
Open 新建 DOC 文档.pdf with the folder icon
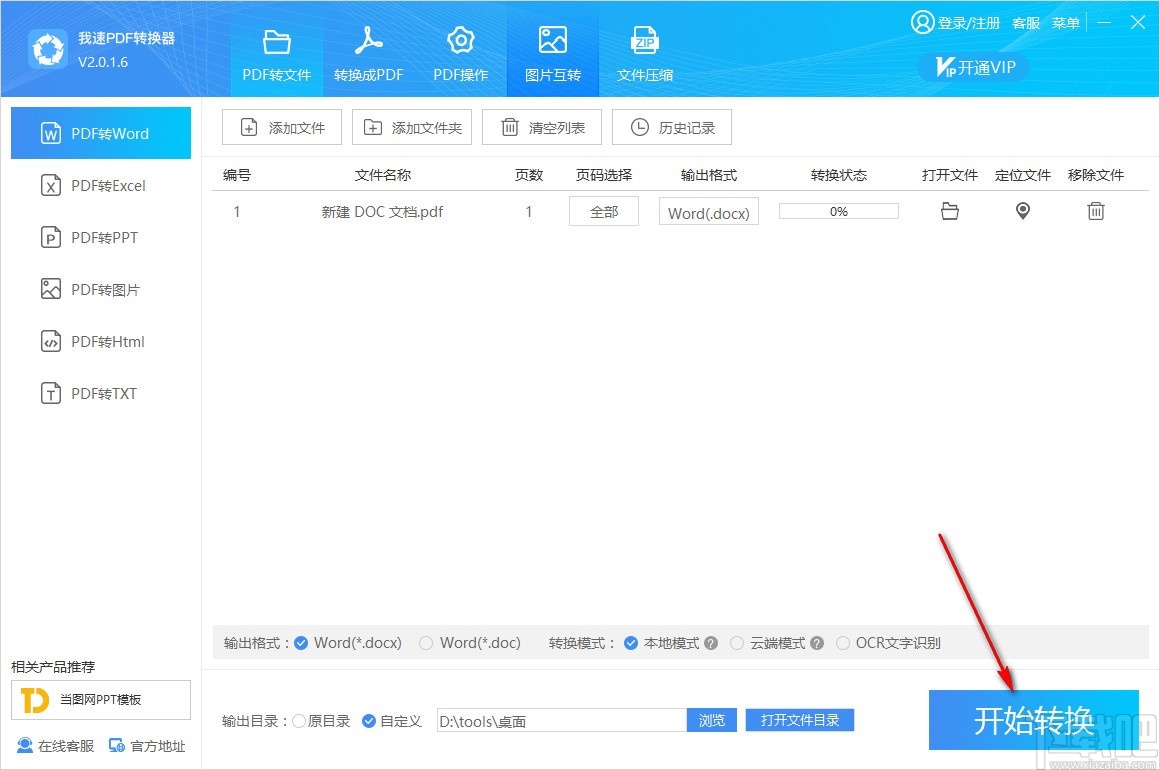[949, 211]
